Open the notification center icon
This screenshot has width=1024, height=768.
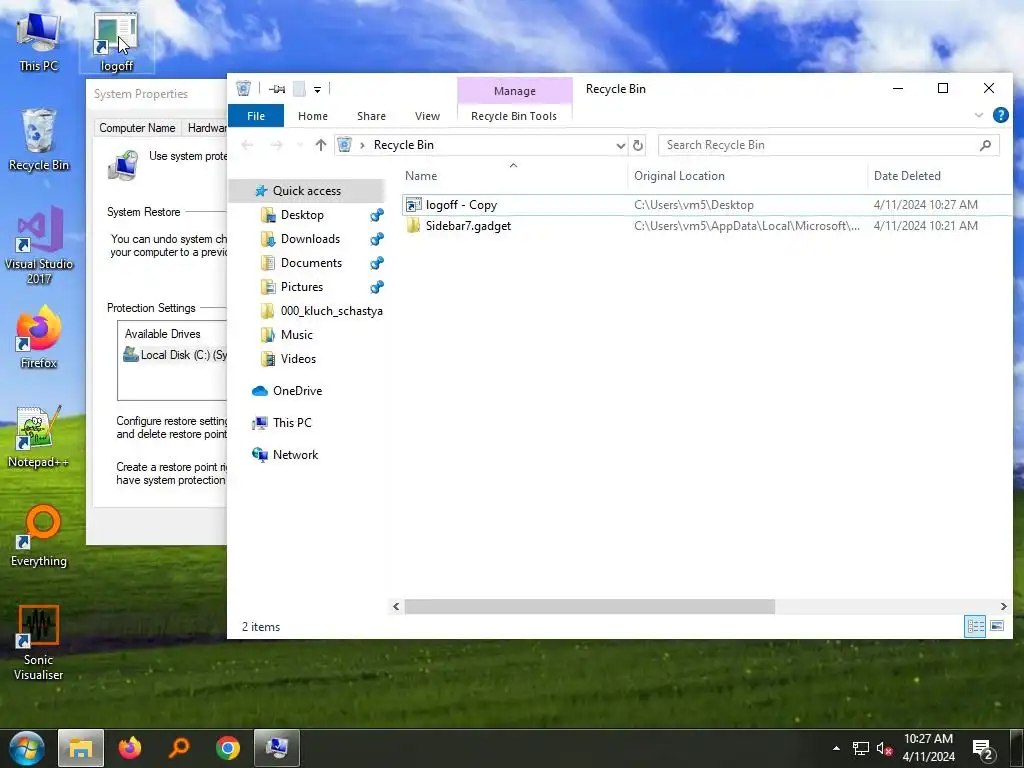(x=983, y=749)
